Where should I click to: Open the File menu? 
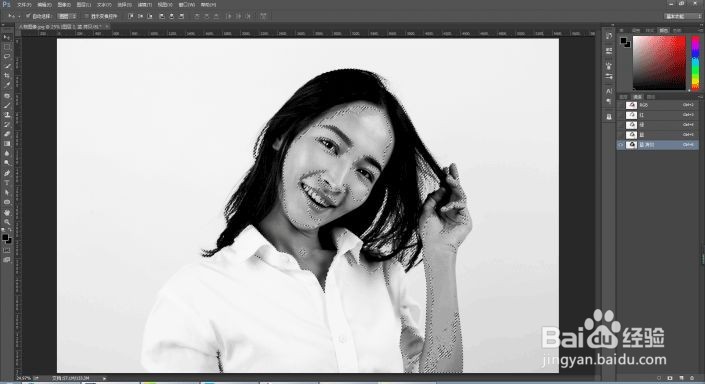24,4
